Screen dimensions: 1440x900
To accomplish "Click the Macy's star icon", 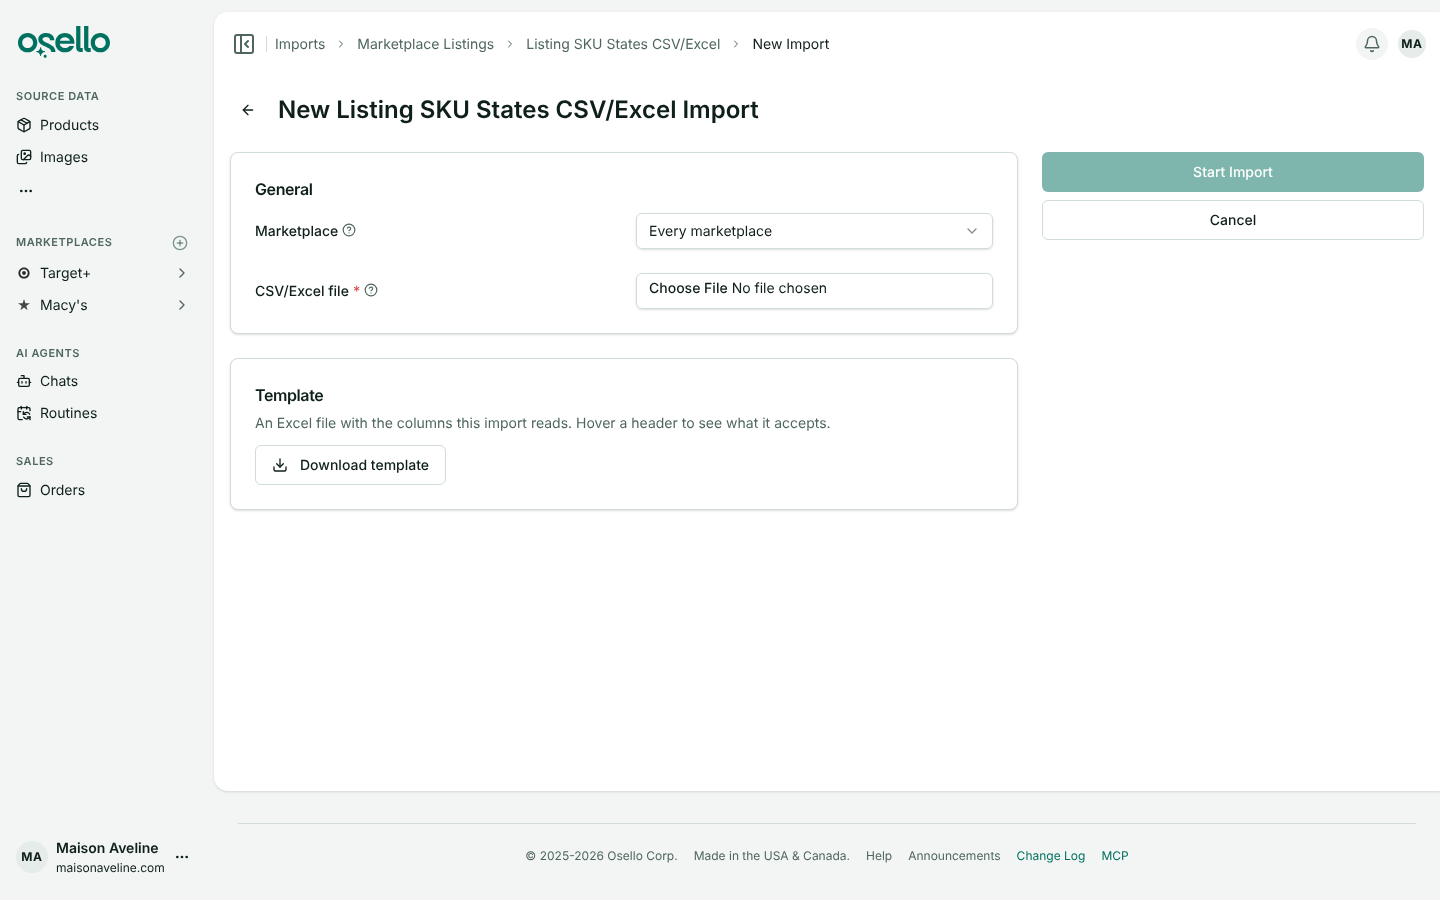I will tap(24, 305).
